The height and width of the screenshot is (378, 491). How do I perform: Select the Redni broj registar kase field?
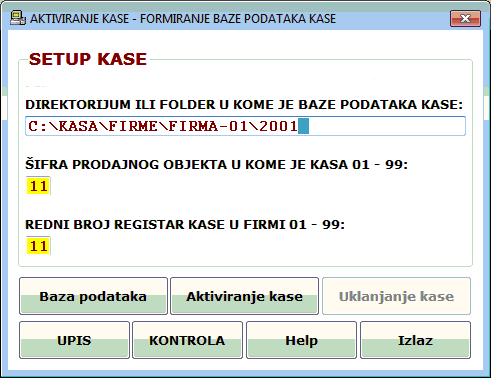tap(38, 246)
